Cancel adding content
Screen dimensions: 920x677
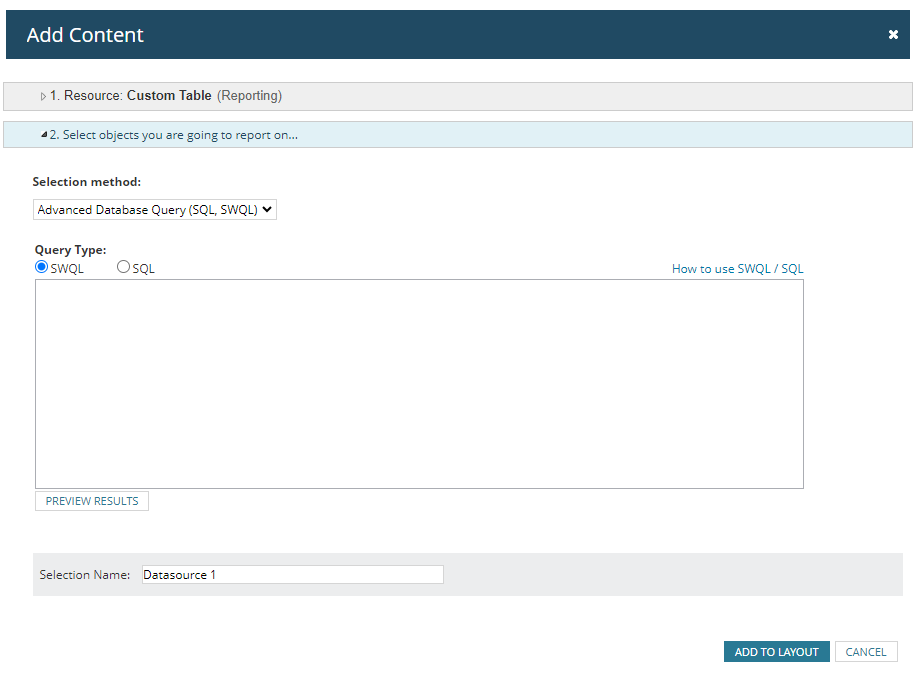(866, 652)
